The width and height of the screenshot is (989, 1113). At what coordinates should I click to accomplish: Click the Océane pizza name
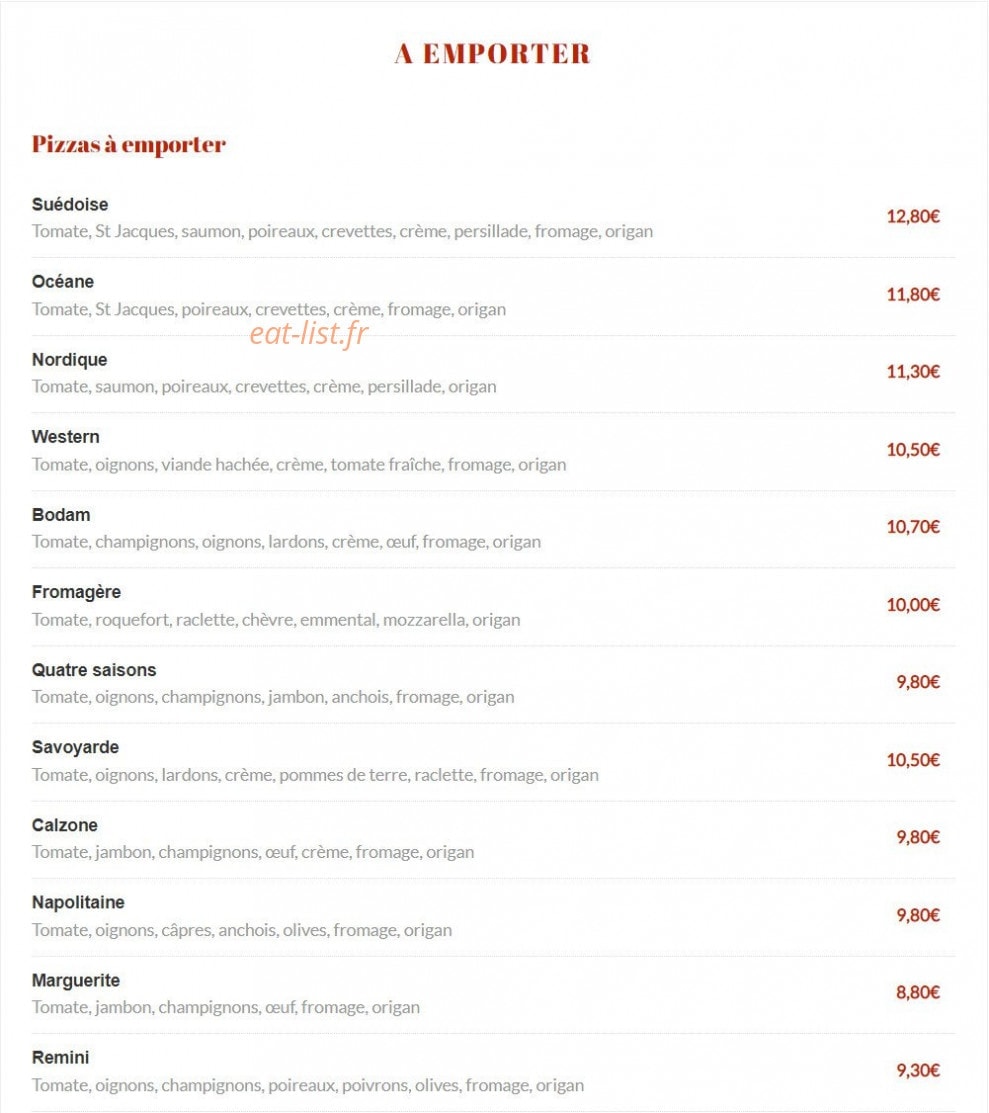(62, 282)
